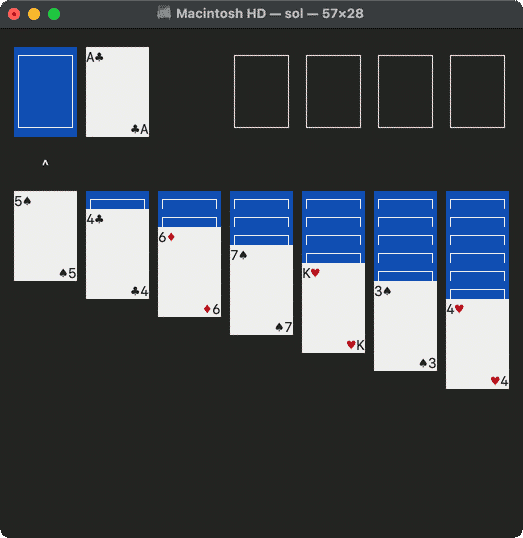The height and width of the screenshot is (538, 523).
Task: Click the first empty foundation slot
Action: [262, 92]
